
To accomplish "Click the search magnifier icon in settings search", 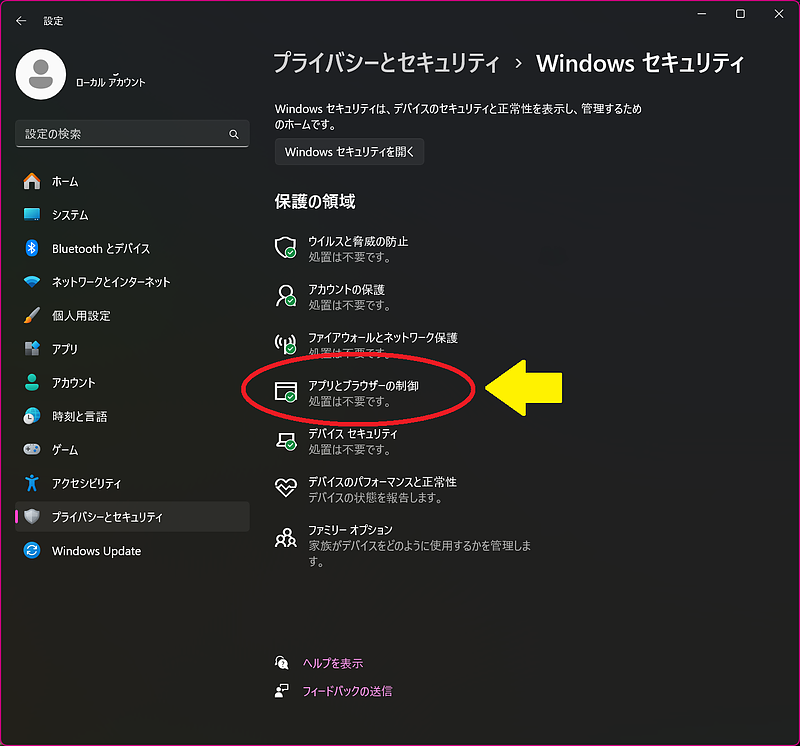I will [234, 134].
